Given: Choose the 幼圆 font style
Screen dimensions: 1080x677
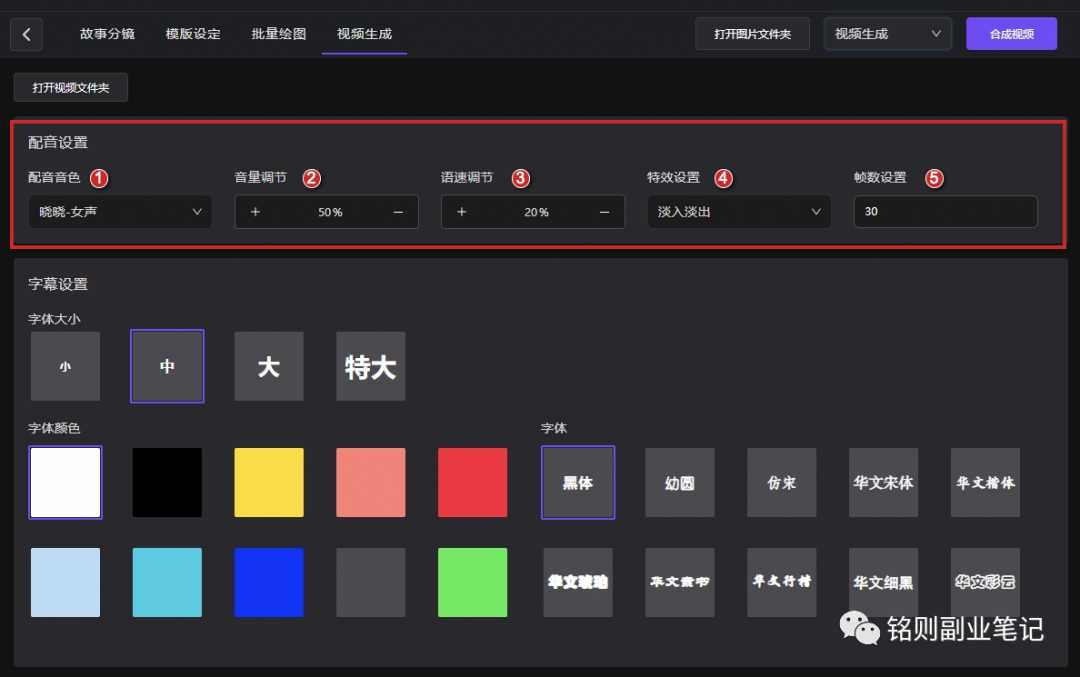Looking at the screenshot, I should (x=680, y=482).
